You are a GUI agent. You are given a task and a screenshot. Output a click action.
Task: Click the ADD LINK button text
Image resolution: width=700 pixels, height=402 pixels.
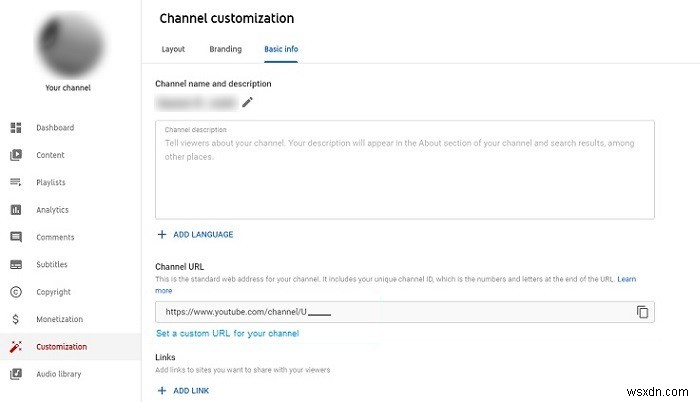point(191,391)
